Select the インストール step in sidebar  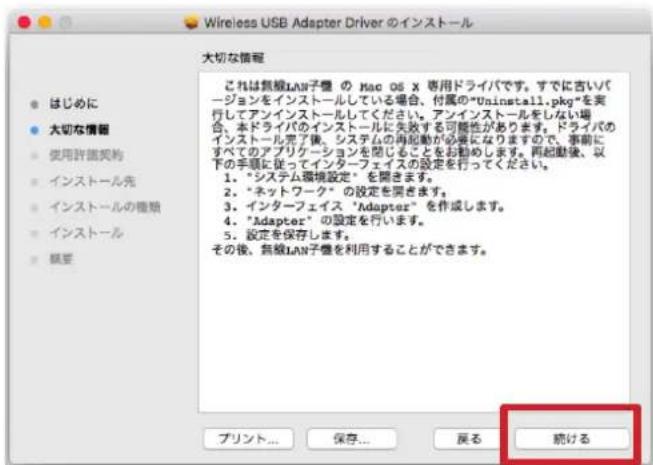tap(86, 233)
